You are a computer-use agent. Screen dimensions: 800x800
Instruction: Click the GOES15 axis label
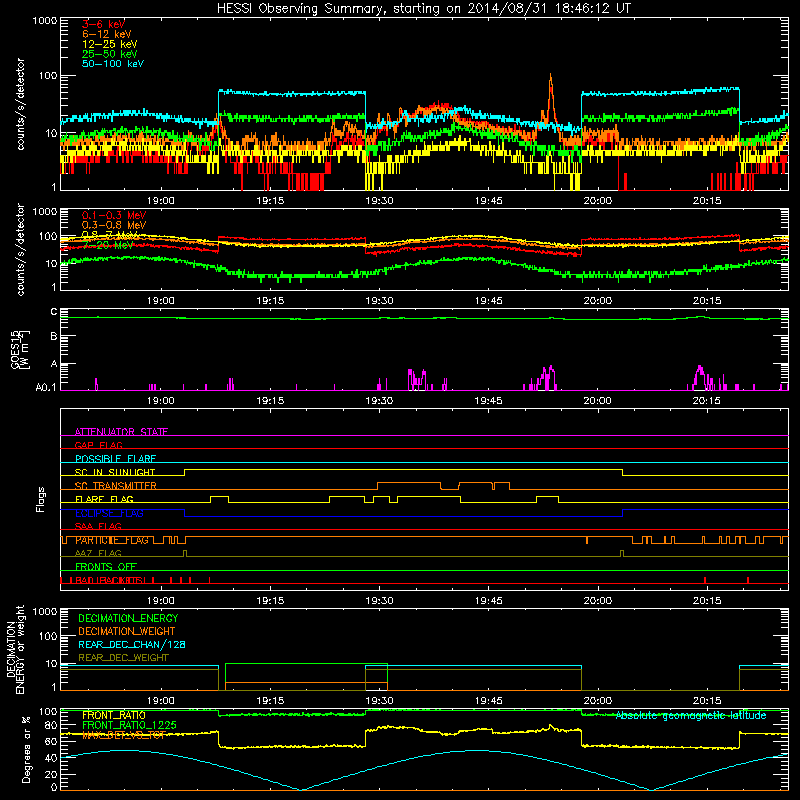pyautogui.click(x=20, y=349)
